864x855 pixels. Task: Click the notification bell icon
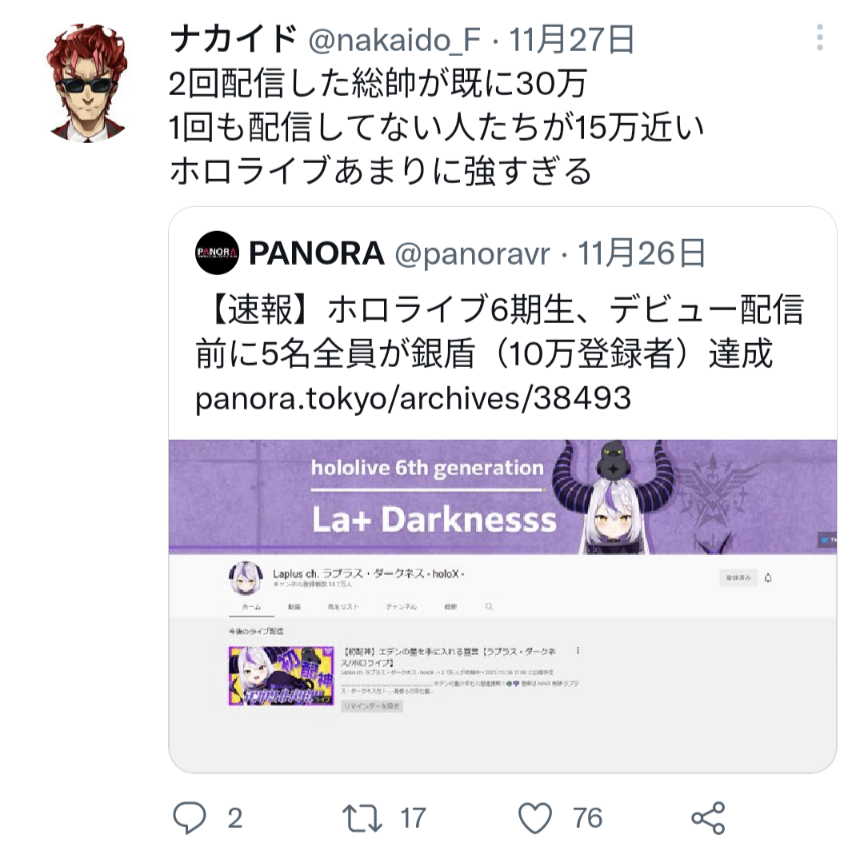tap(768, 578)
